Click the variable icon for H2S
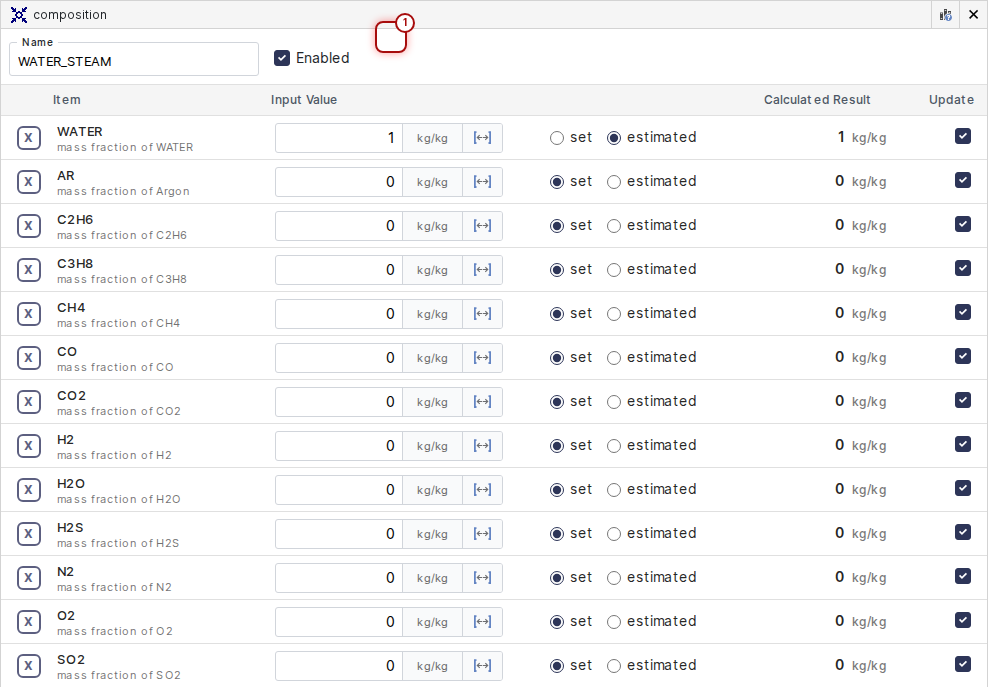This screenshot has width=988, height=687. coord(29,534)
